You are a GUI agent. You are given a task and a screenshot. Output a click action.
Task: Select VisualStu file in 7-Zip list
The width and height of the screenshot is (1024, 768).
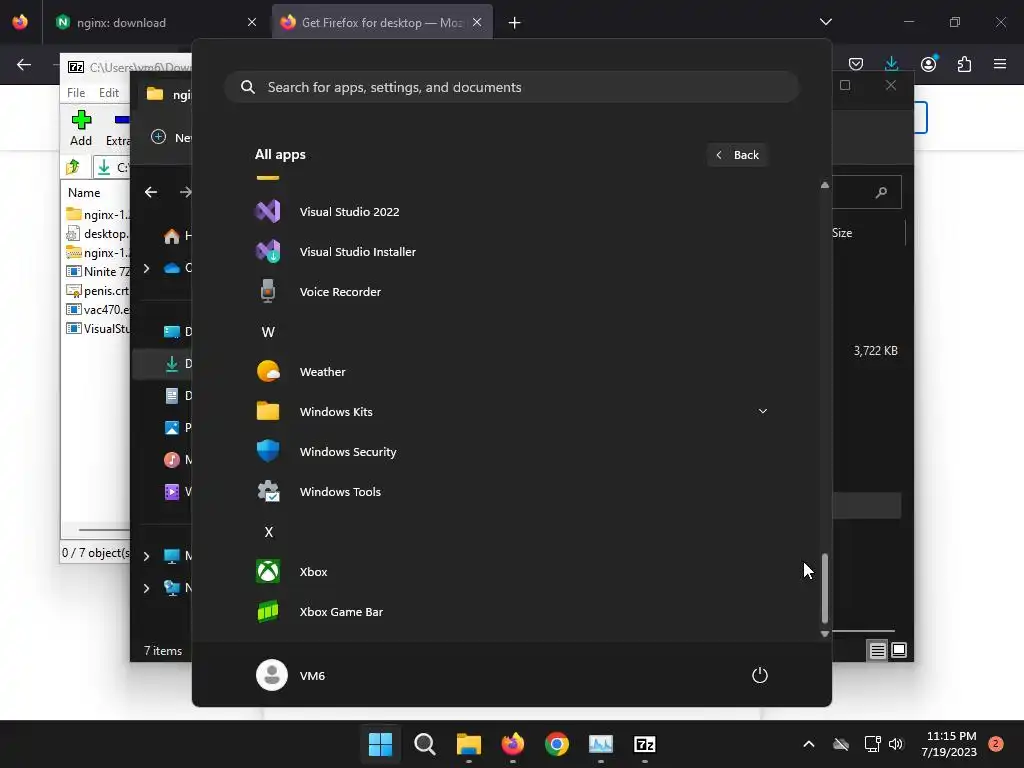click(98, 328)
